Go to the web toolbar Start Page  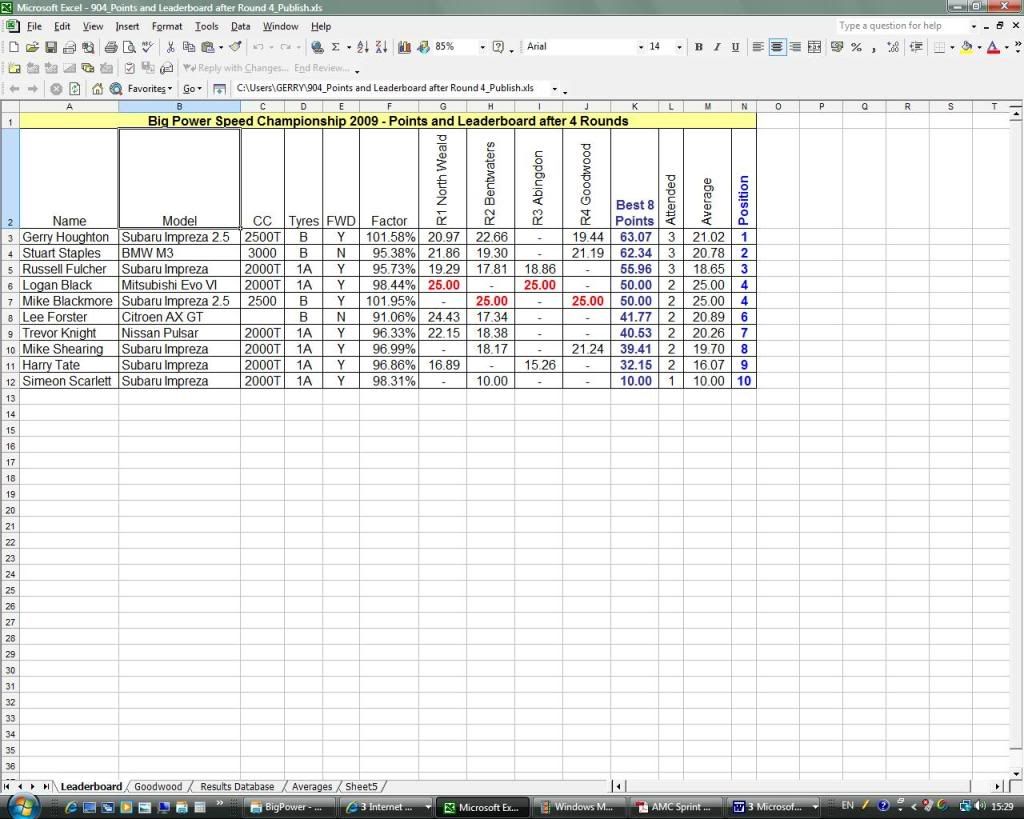[97, 89]
